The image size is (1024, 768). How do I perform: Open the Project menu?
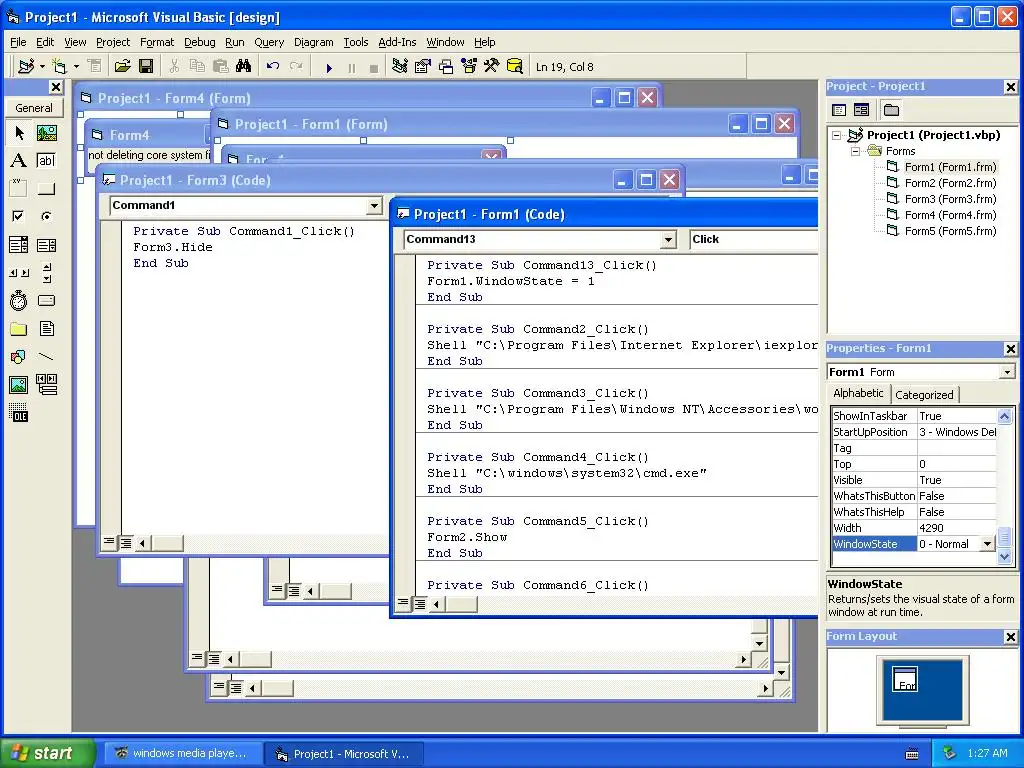[113, 42]
